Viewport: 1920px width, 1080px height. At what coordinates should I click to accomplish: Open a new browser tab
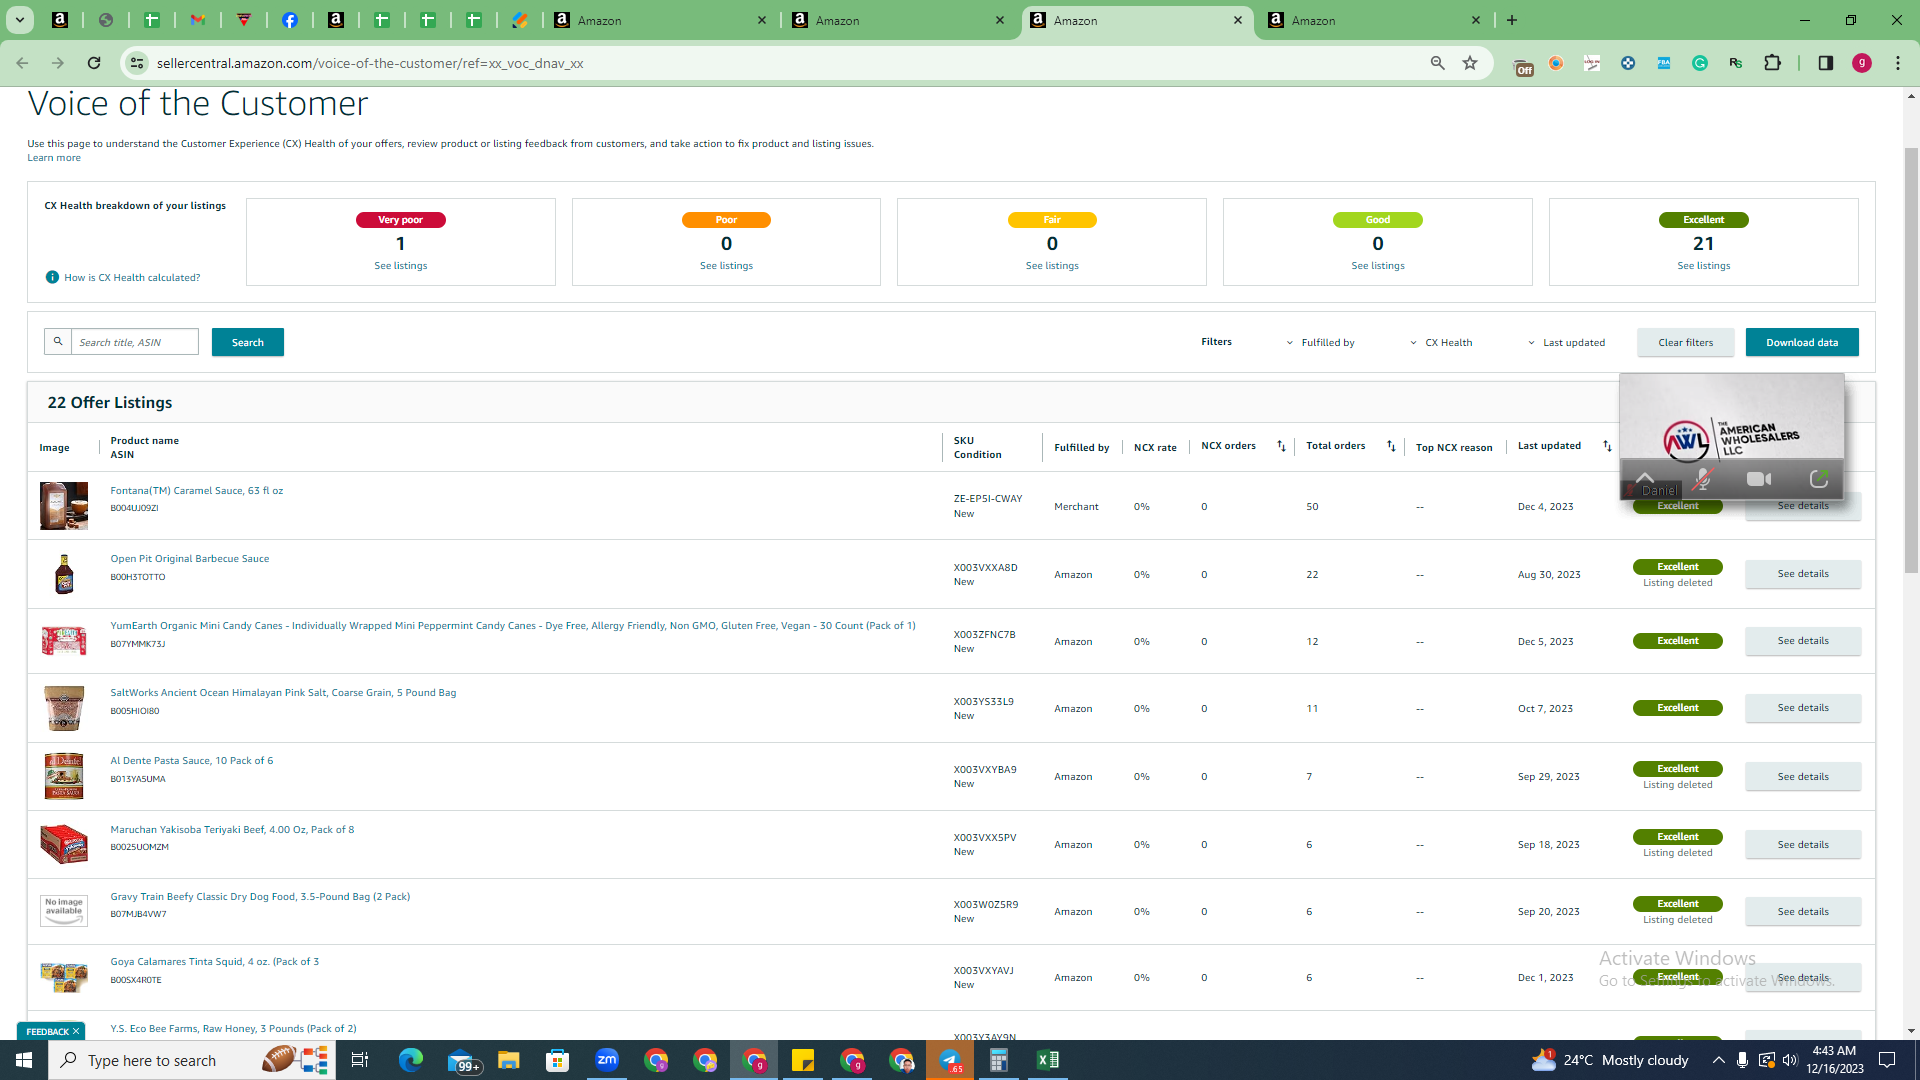pyautogui.click(x=1512, y=20)
